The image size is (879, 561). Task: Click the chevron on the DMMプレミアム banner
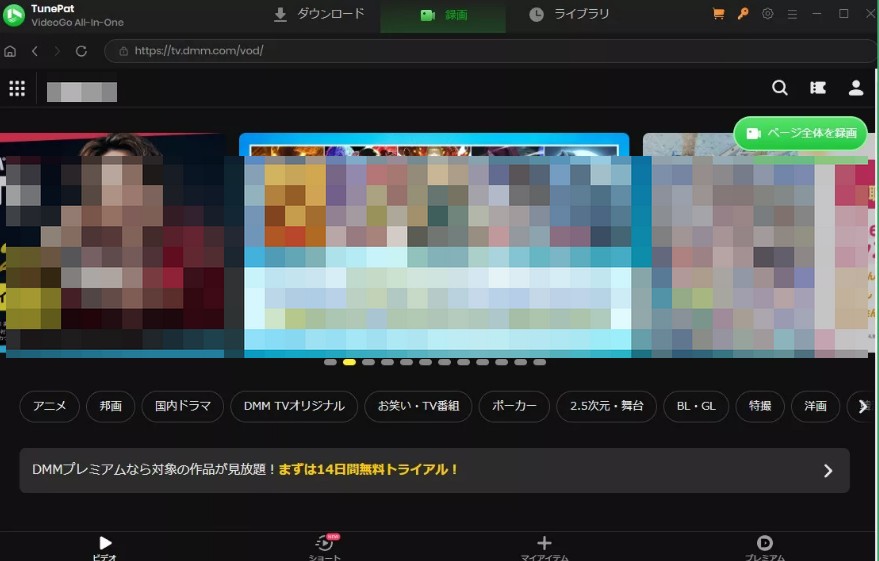coord(828,471)
